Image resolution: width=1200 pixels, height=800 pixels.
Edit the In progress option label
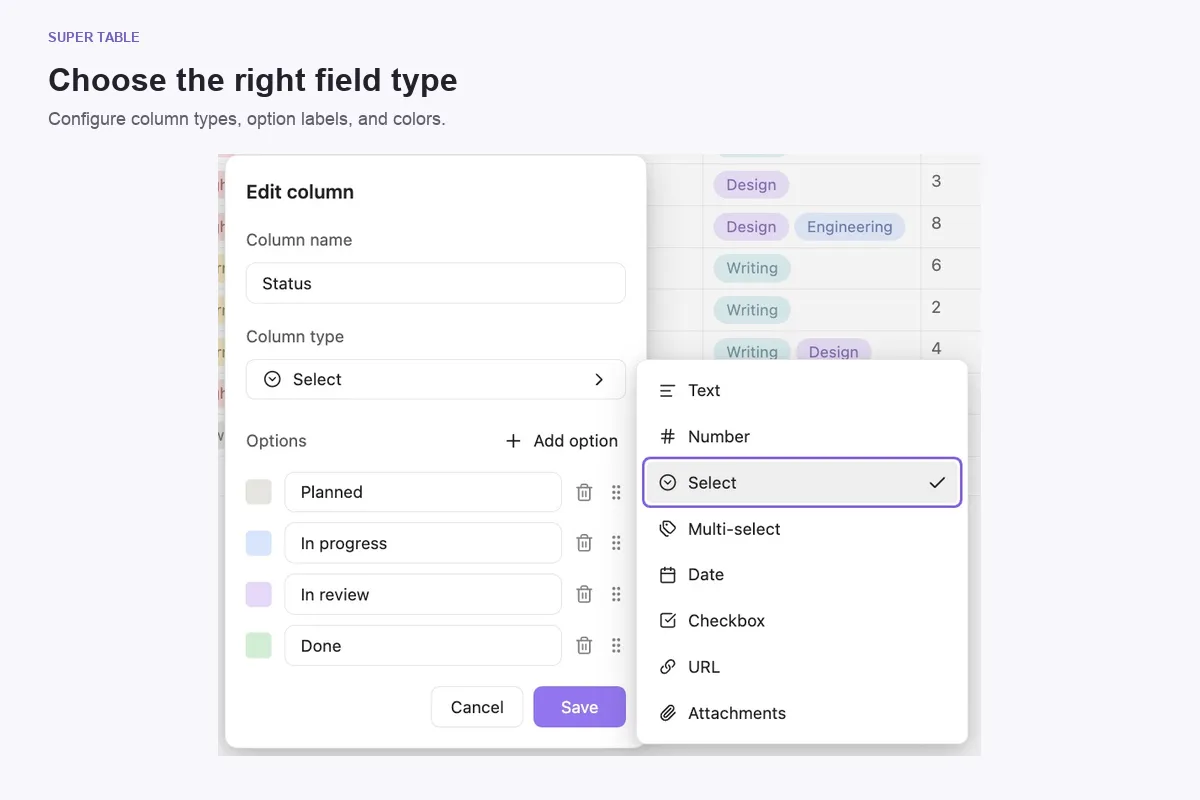423,543
